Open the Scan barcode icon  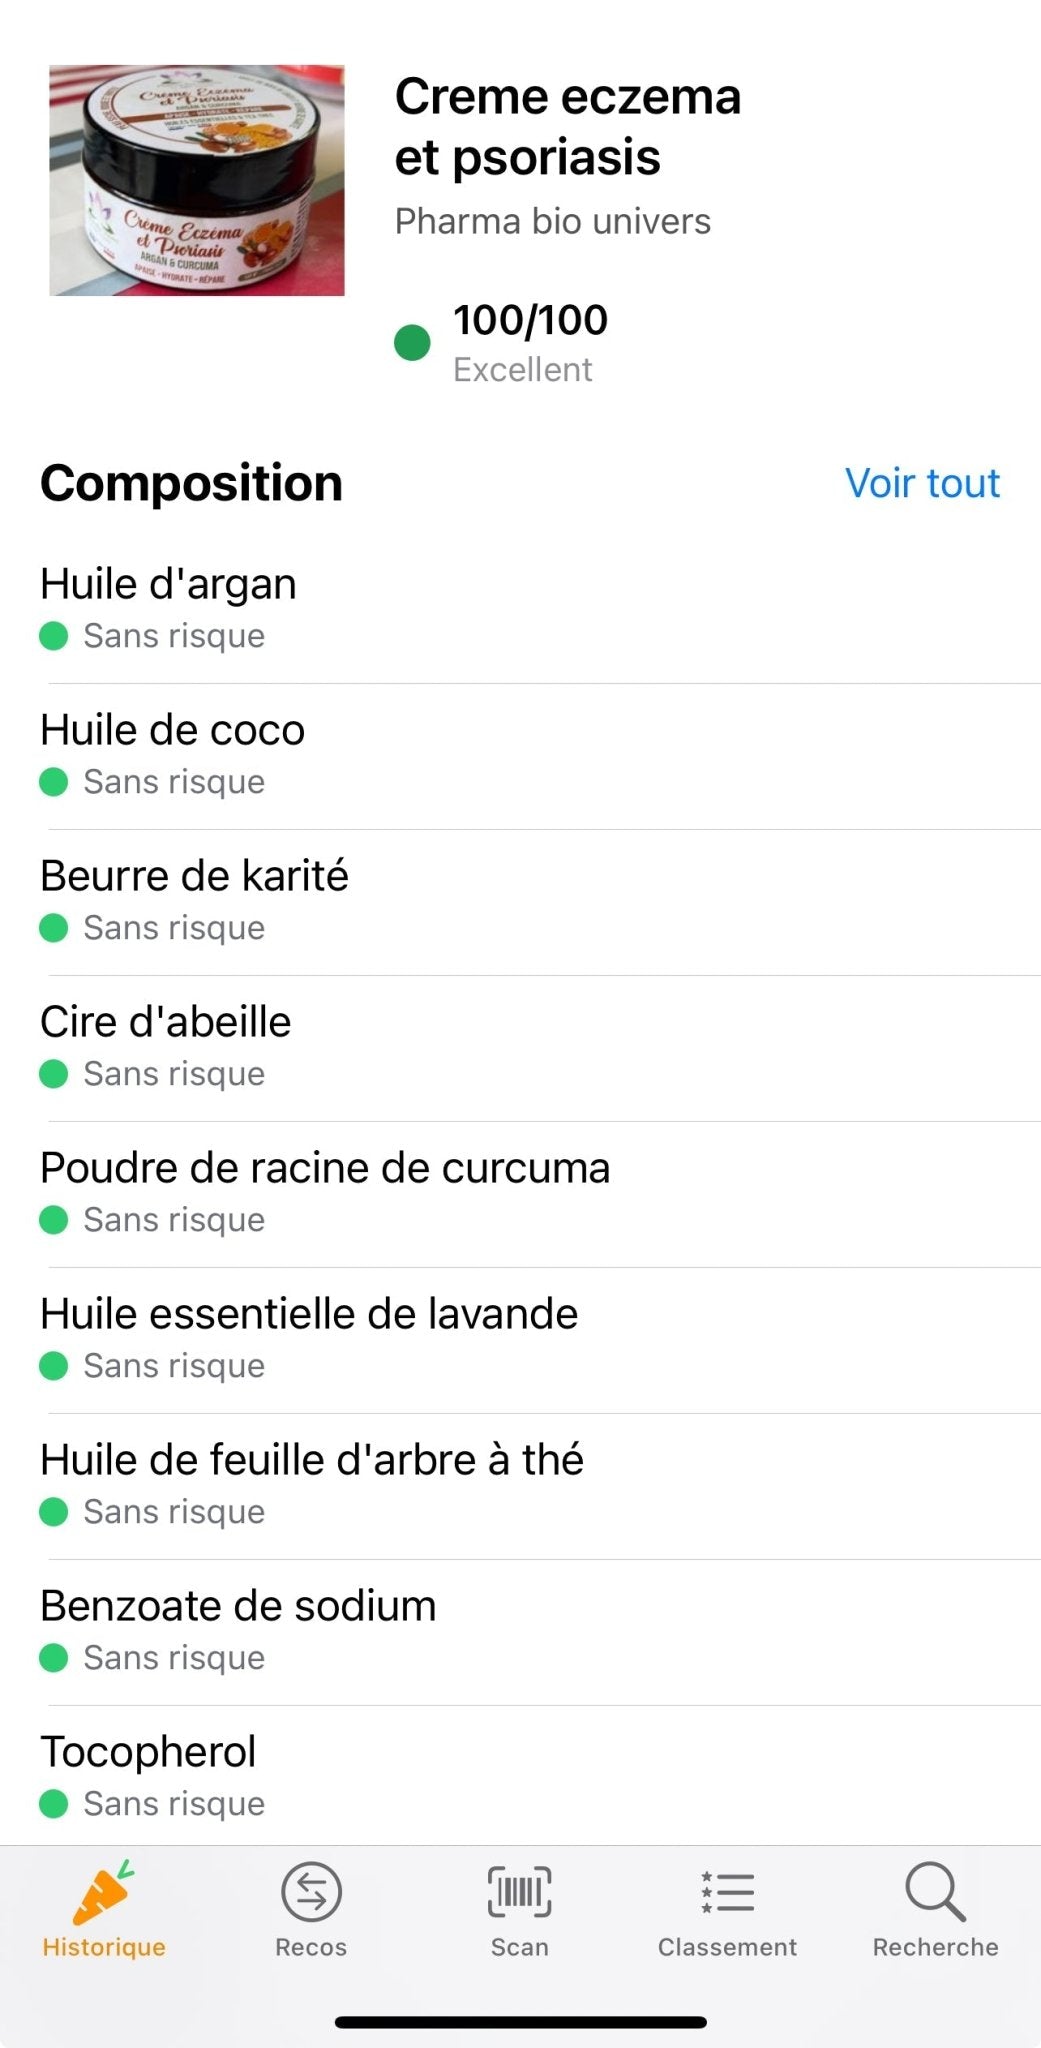pyautogui.click(x=519, y=1893)
